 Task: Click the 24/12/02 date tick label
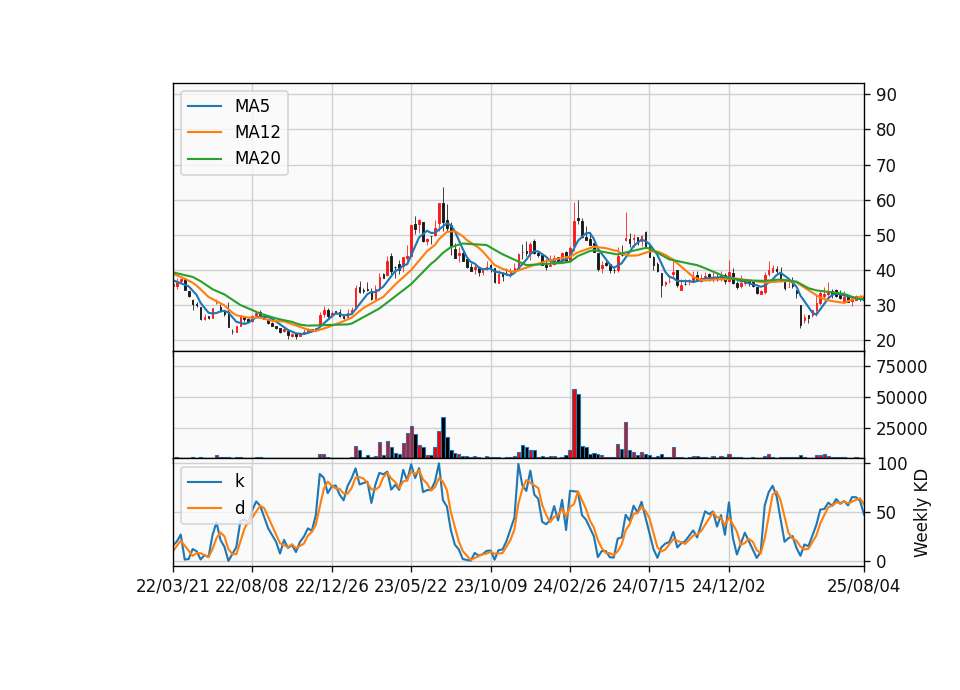[x=729, y=586]
